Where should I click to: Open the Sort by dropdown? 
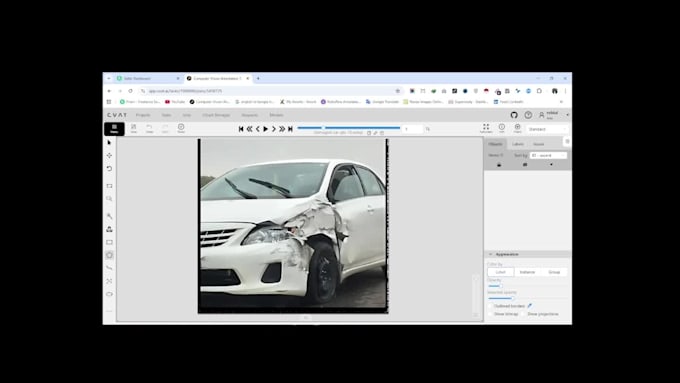point(548,155)
